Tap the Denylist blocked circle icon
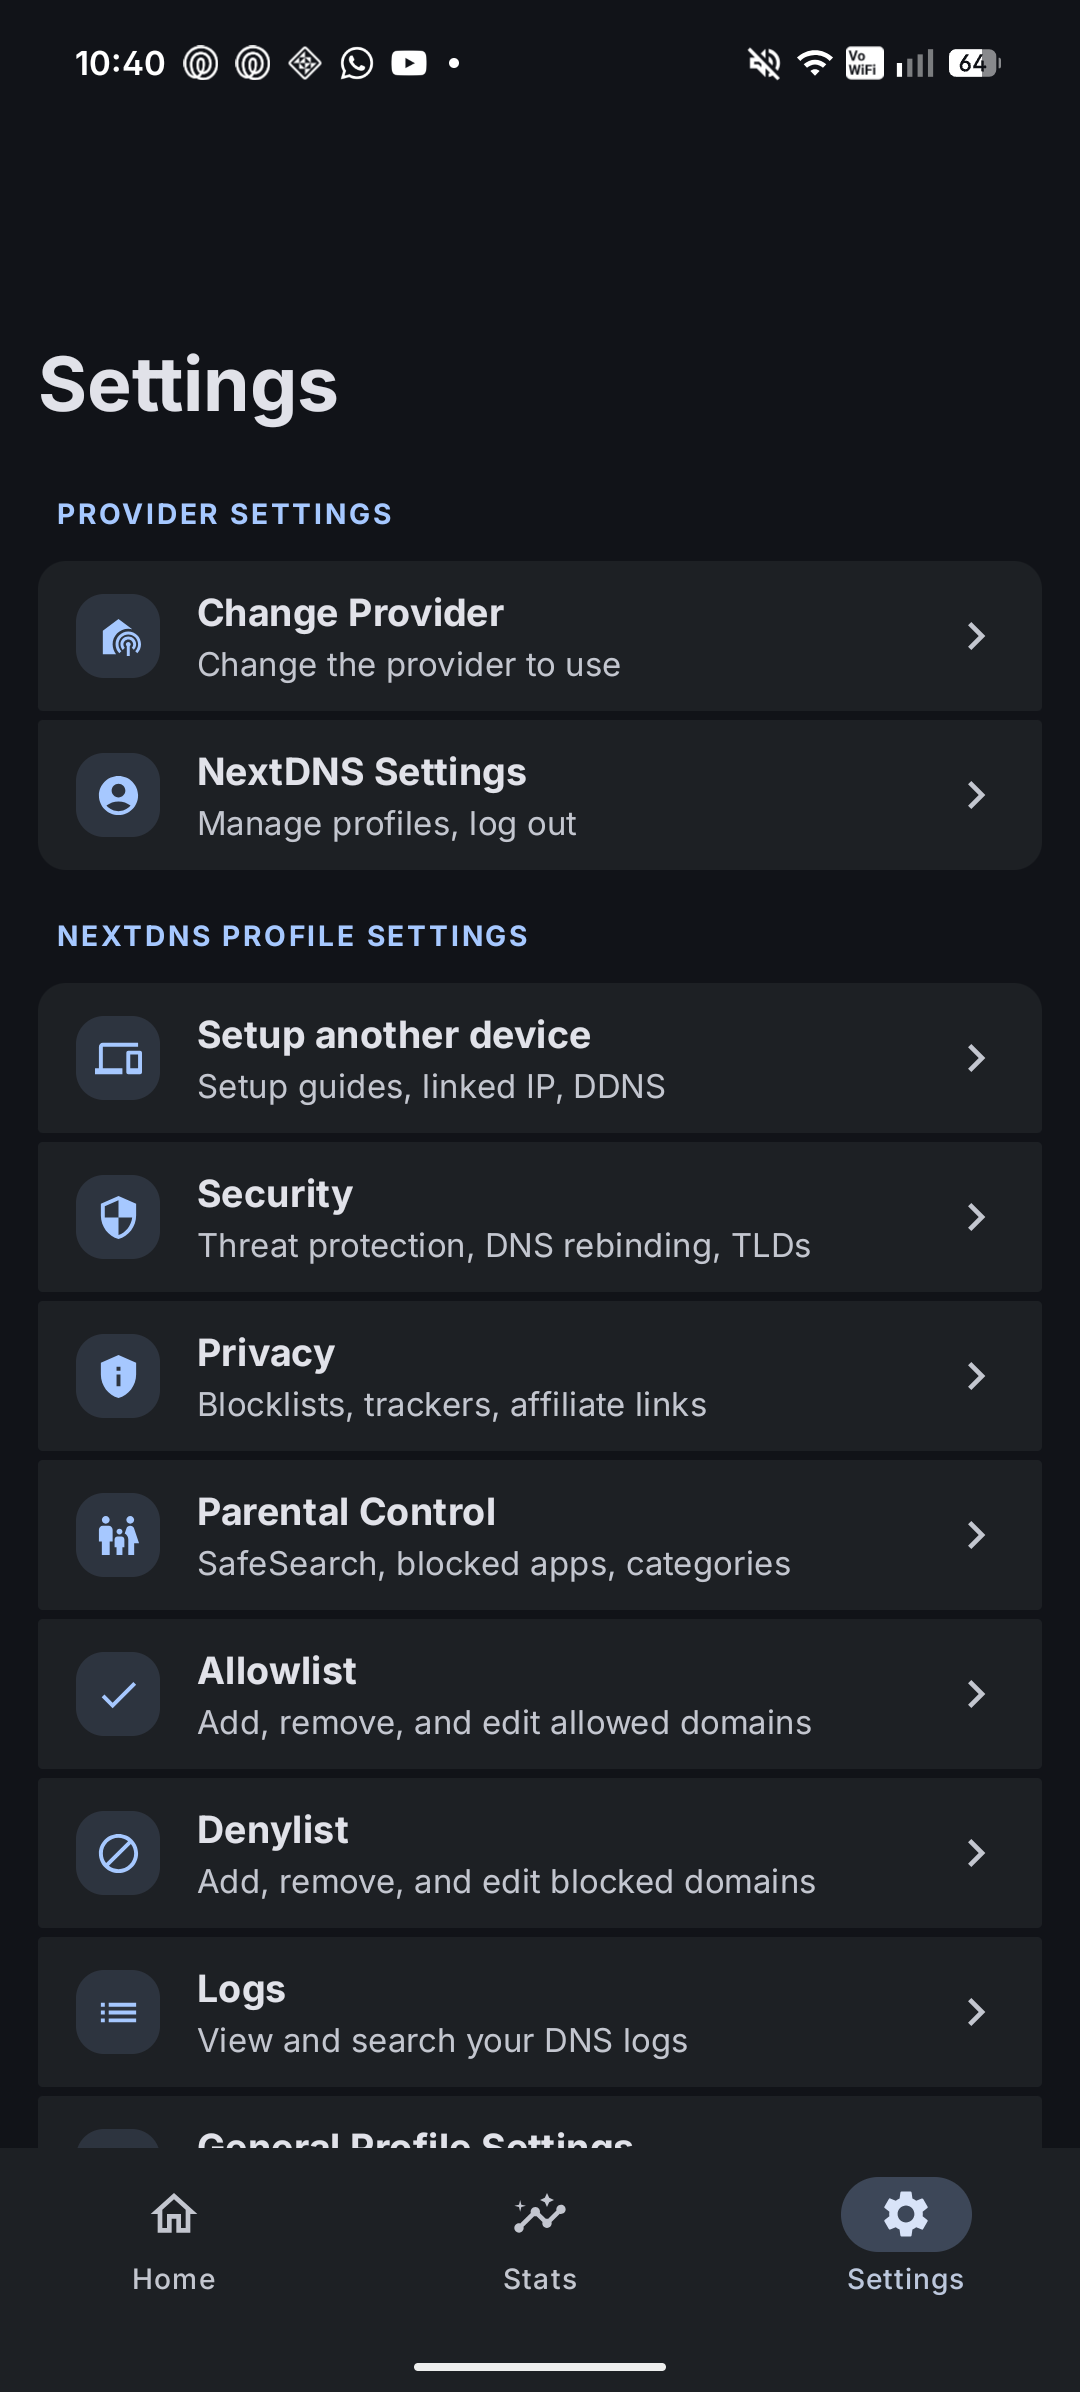The height and width of the screenshot is (2392, 1080). click(118, 1854)
